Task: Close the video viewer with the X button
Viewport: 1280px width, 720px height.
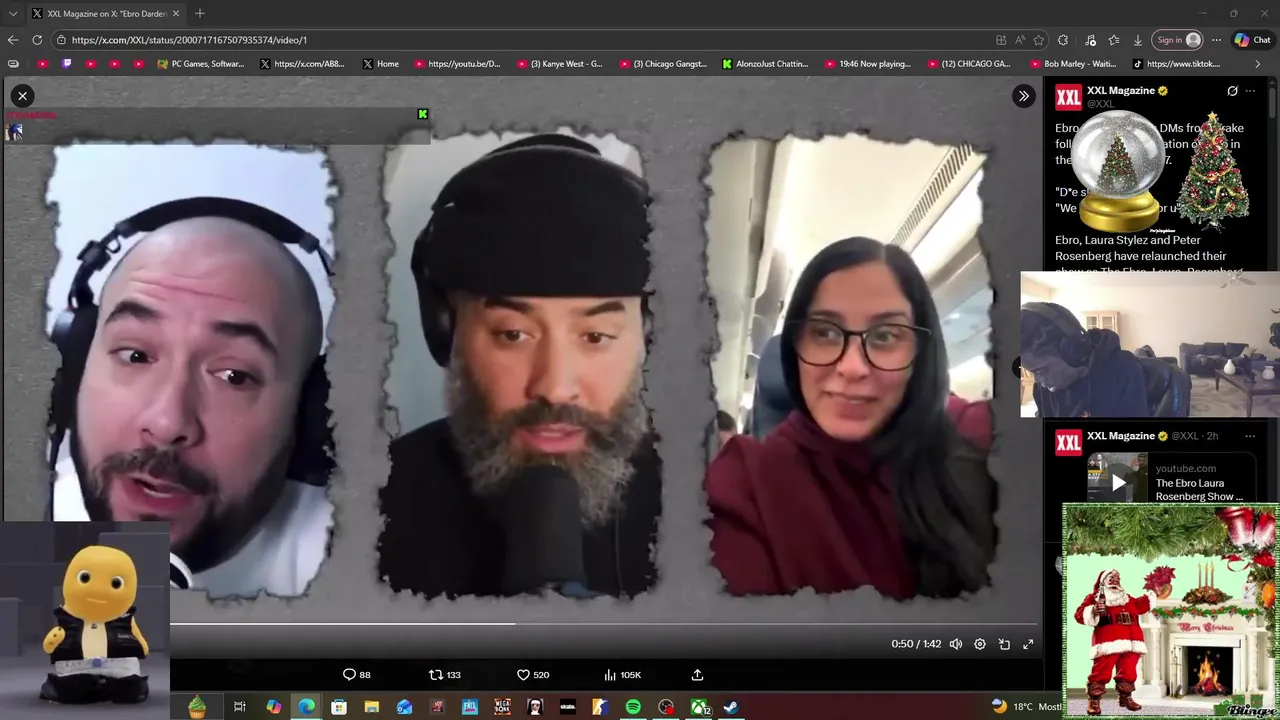Action: click(x=22, y=95)
